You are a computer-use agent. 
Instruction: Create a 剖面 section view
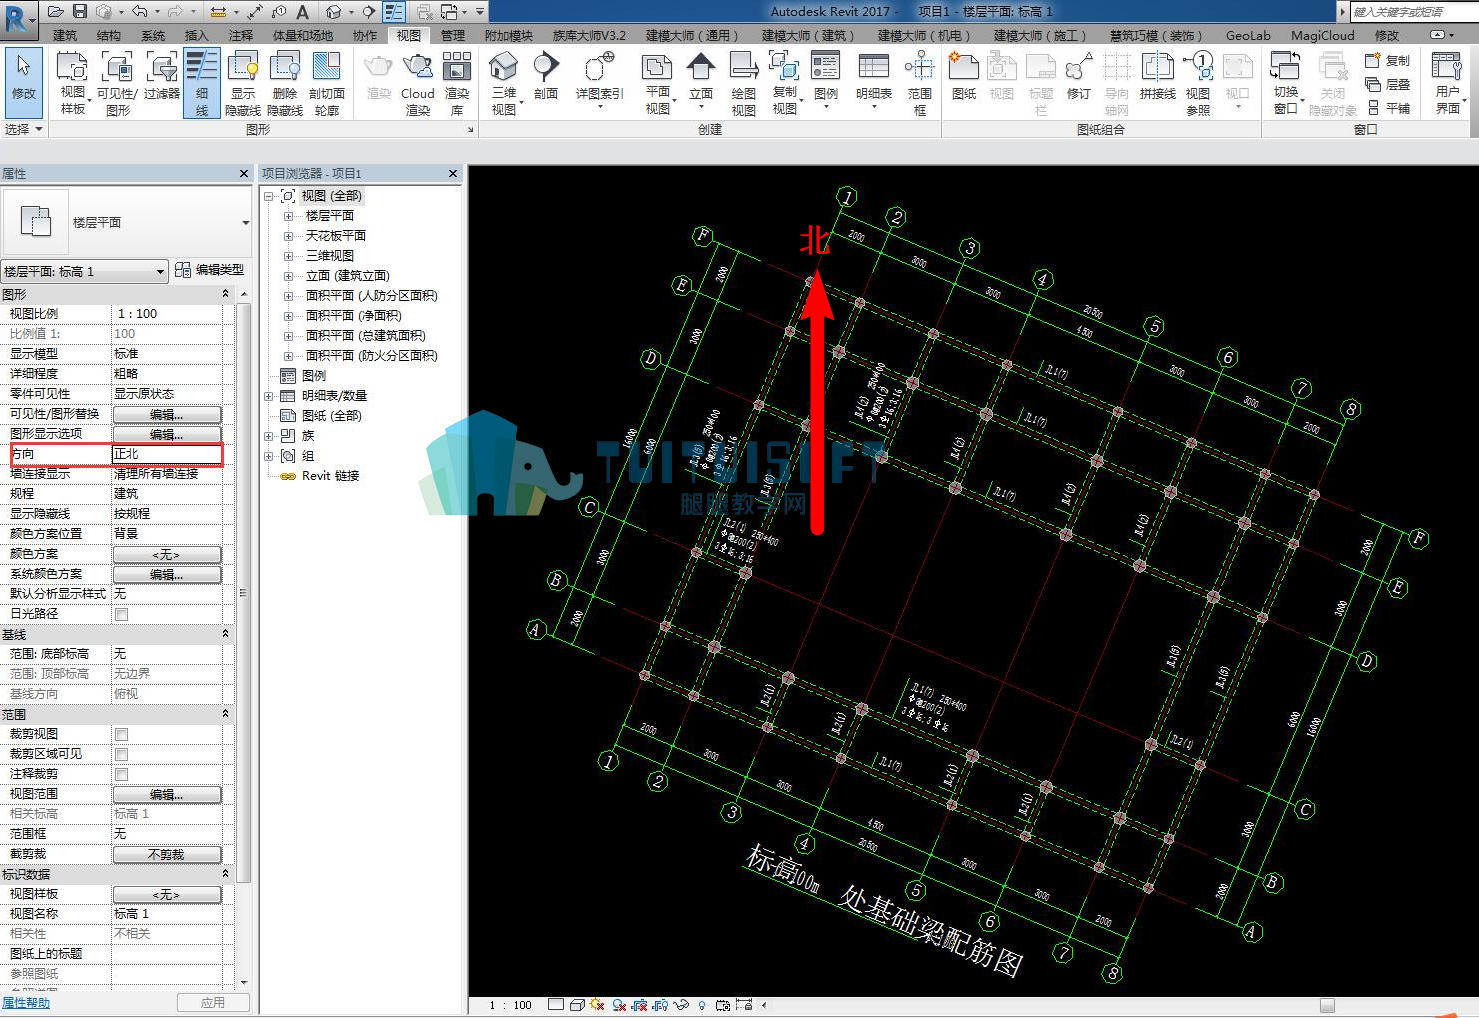click(x=545, y=76)
